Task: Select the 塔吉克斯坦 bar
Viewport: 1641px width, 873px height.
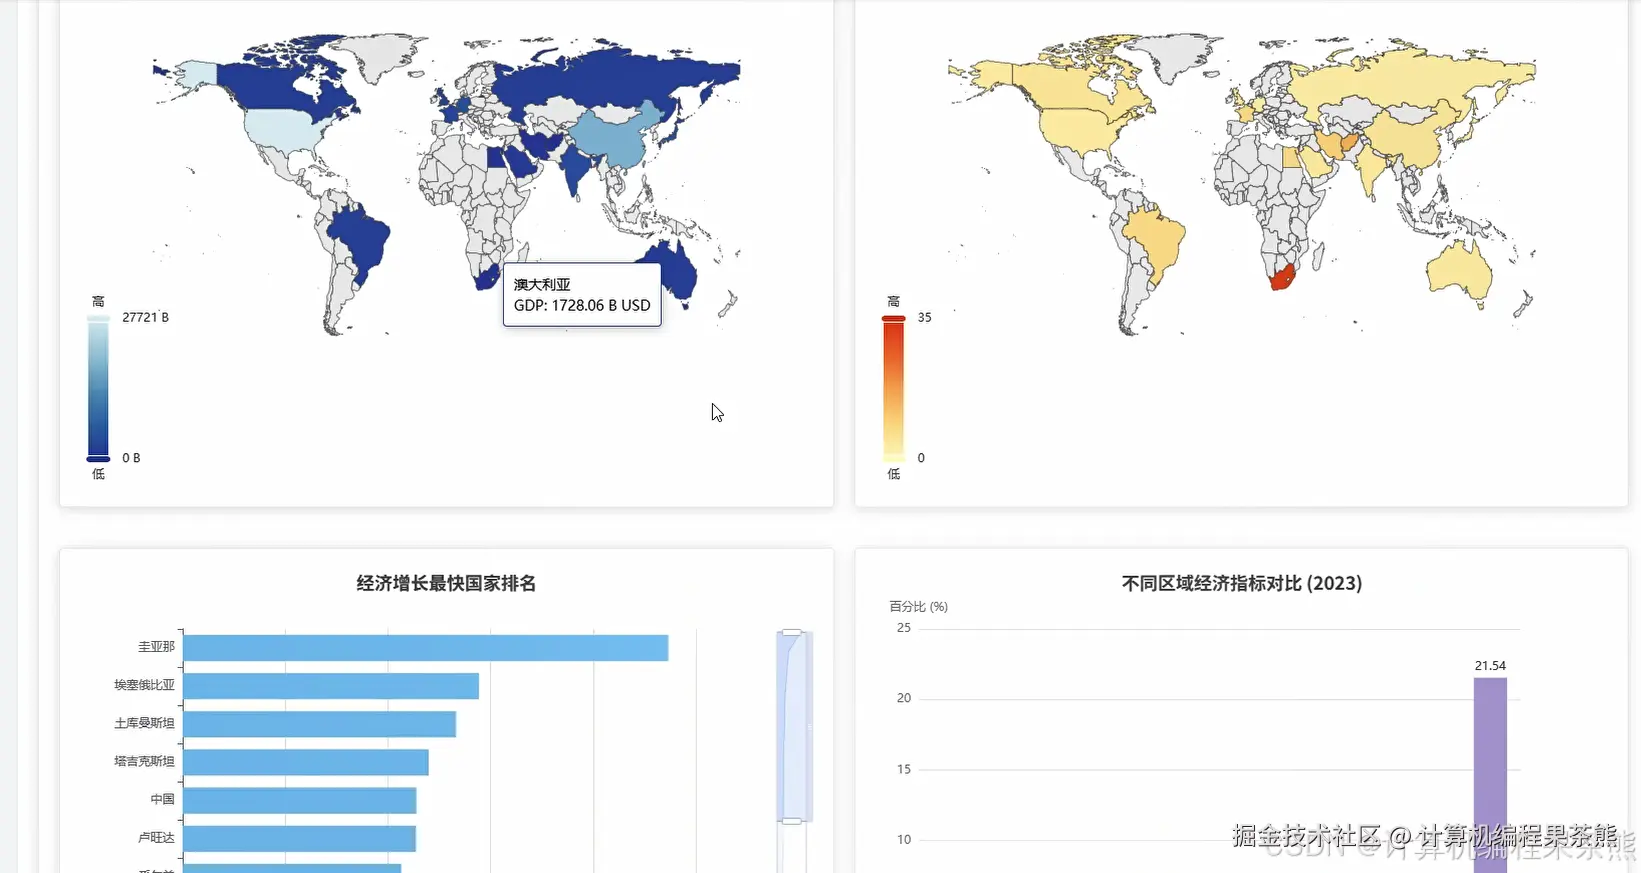Action: click(305, 762)
